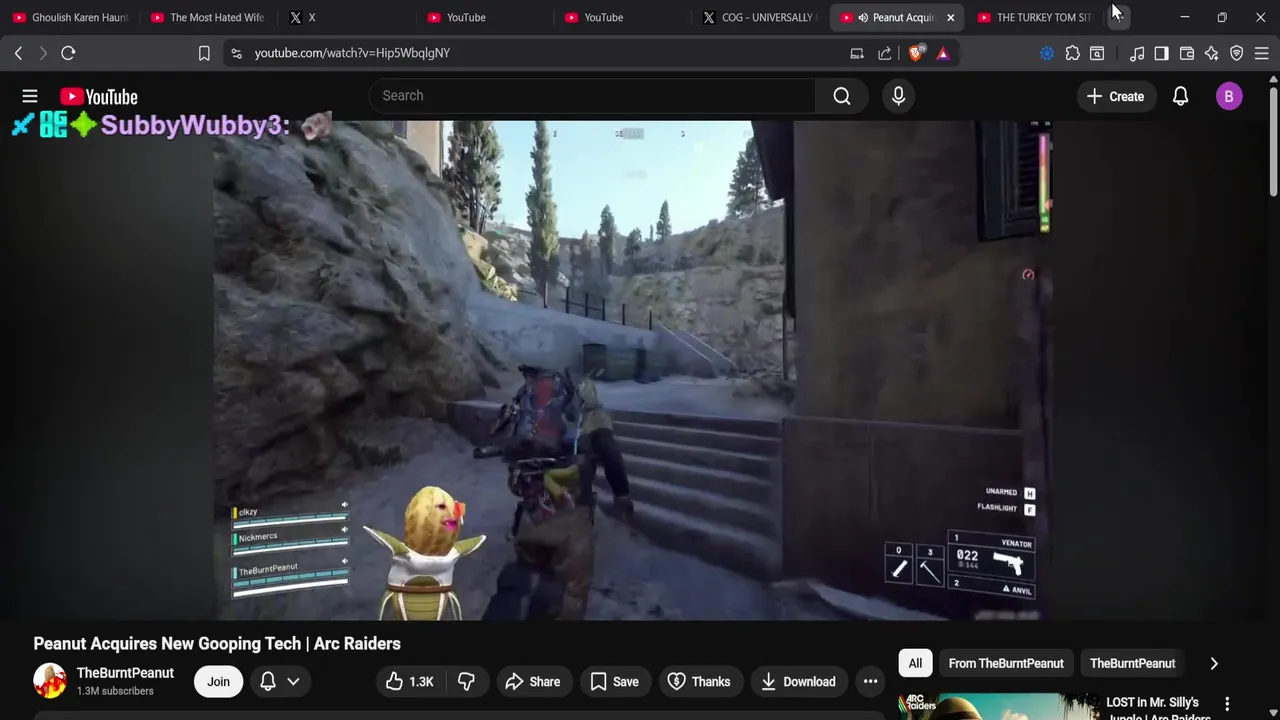Install YouTube as app icon
Viewport: 1280px width, 720px height.
[x=857, y=53]
